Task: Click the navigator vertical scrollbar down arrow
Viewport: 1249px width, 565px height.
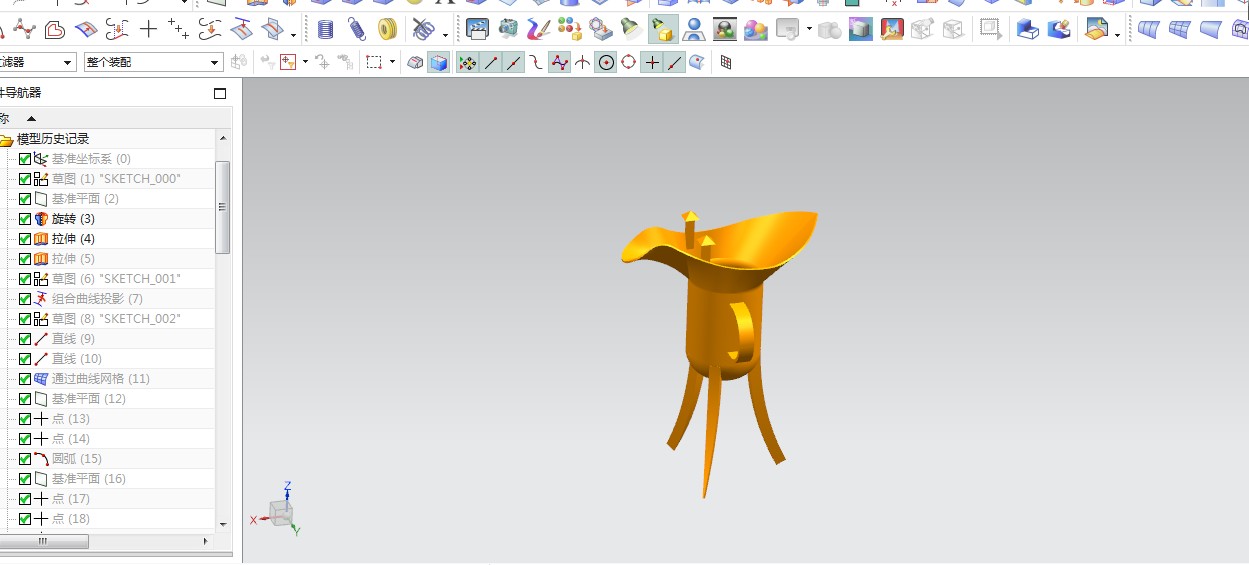Action: (223, 524)
